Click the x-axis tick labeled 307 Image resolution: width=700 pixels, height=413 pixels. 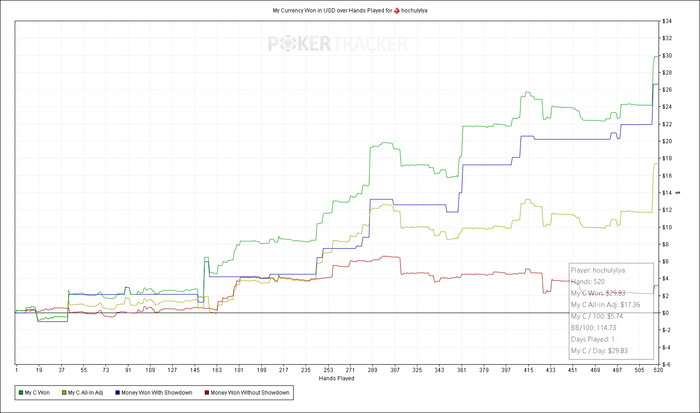(395, 370)
